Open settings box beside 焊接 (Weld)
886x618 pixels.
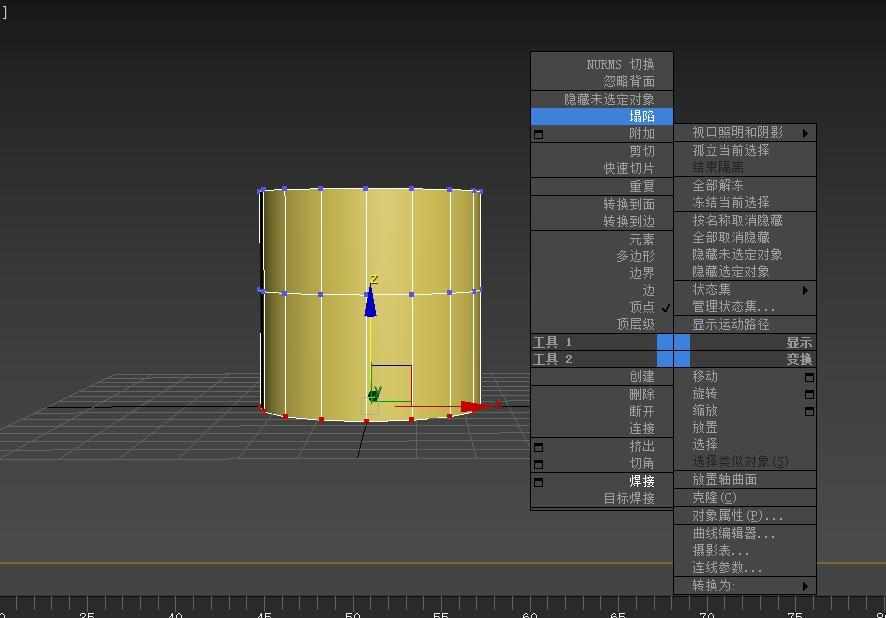(x=538, y=482)
